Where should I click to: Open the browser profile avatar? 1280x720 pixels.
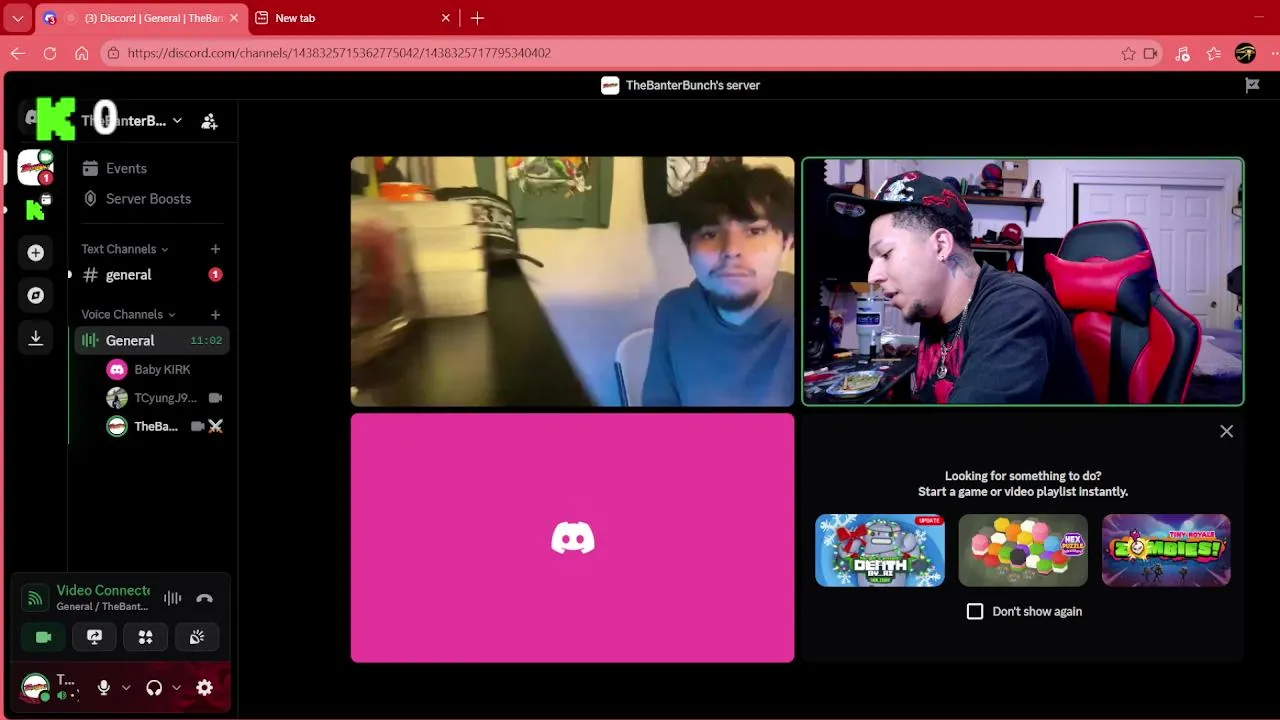(1245, 53)
